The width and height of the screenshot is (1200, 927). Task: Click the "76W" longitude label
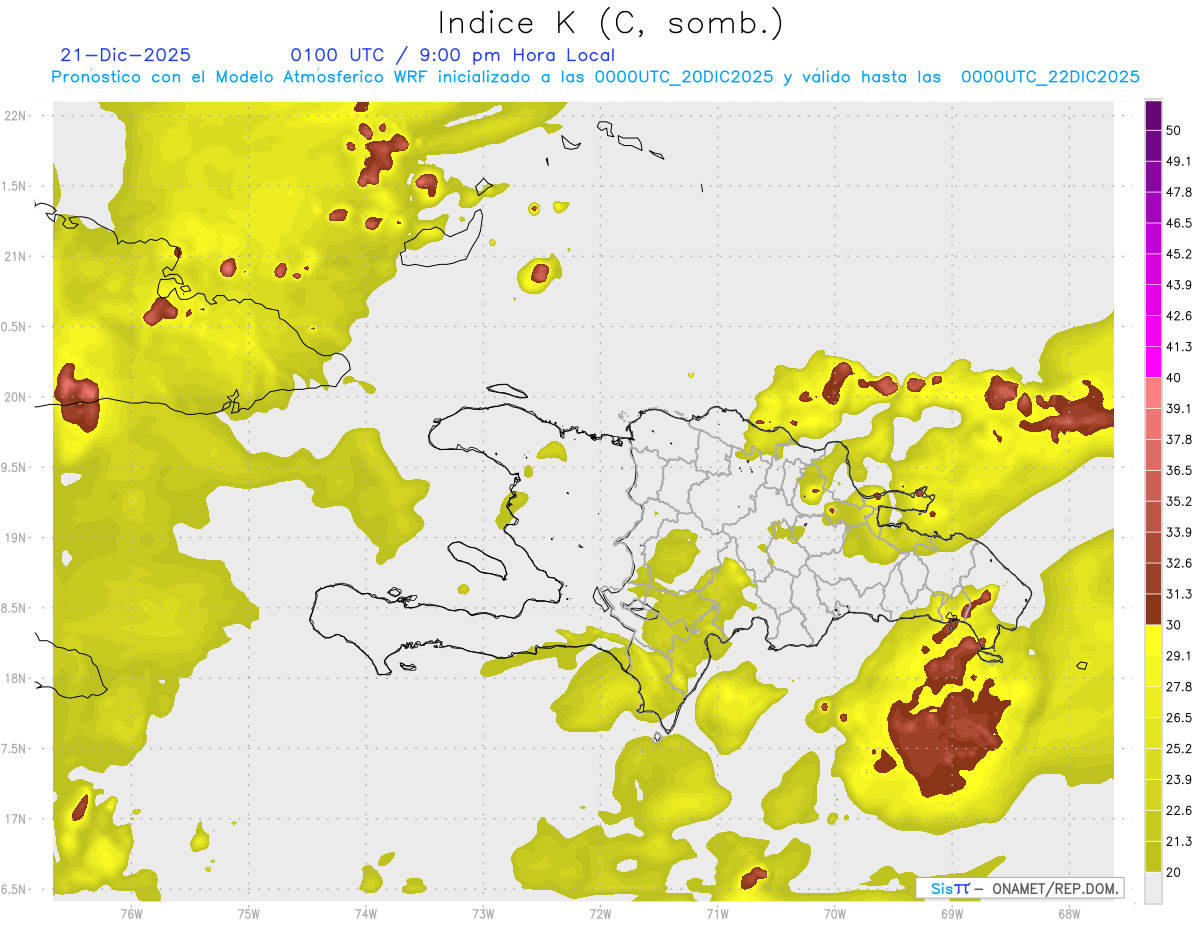coord(131,913)
